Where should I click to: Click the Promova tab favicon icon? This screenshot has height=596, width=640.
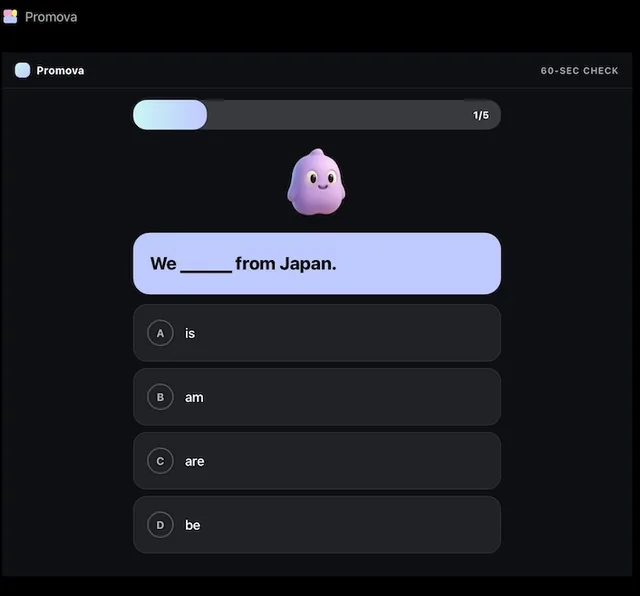[10, 17]
